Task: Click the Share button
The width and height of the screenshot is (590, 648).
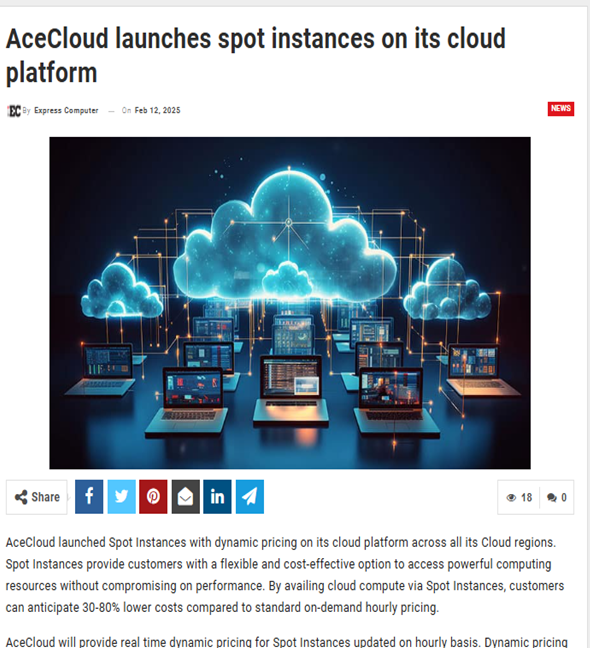Action: coord(37,497)
